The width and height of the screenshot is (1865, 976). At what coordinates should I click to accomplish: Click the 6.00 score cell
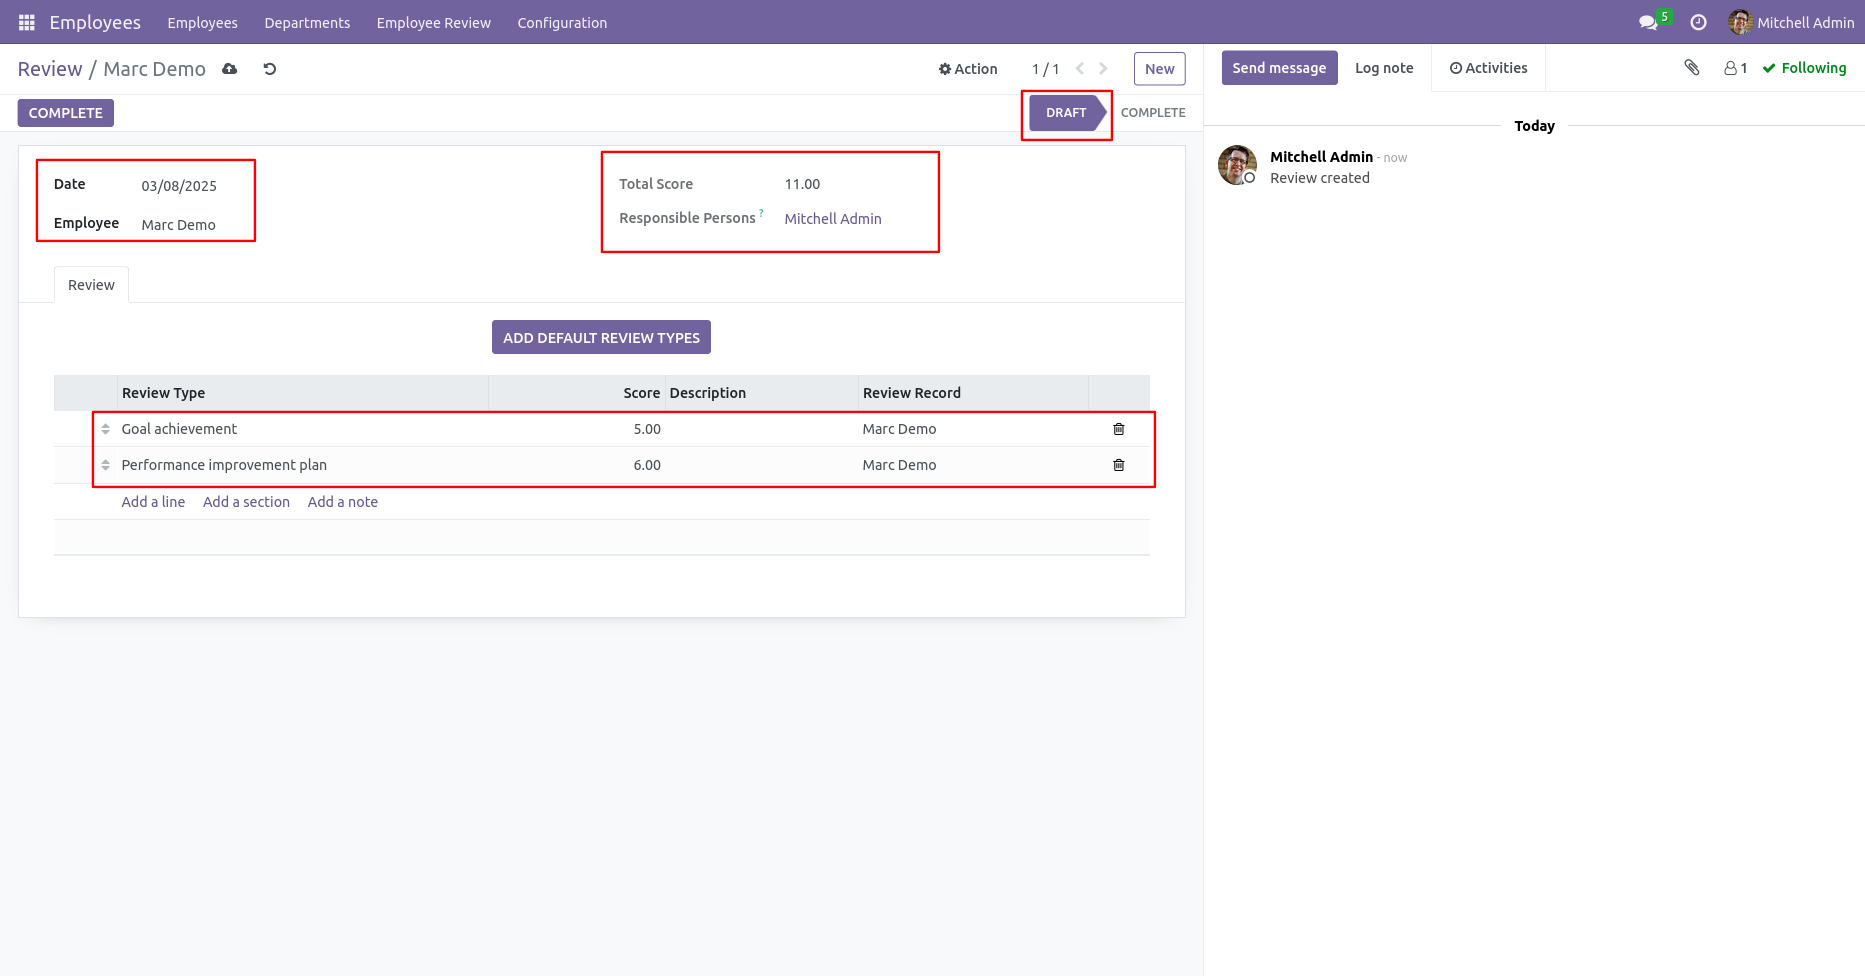[577, 465]
